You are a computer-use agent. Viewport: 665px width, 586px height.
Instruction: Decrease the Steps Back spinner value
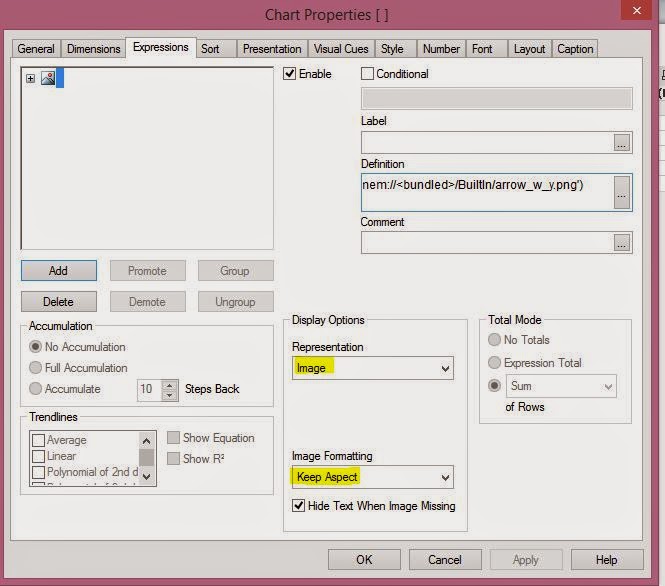coord(170,395)
